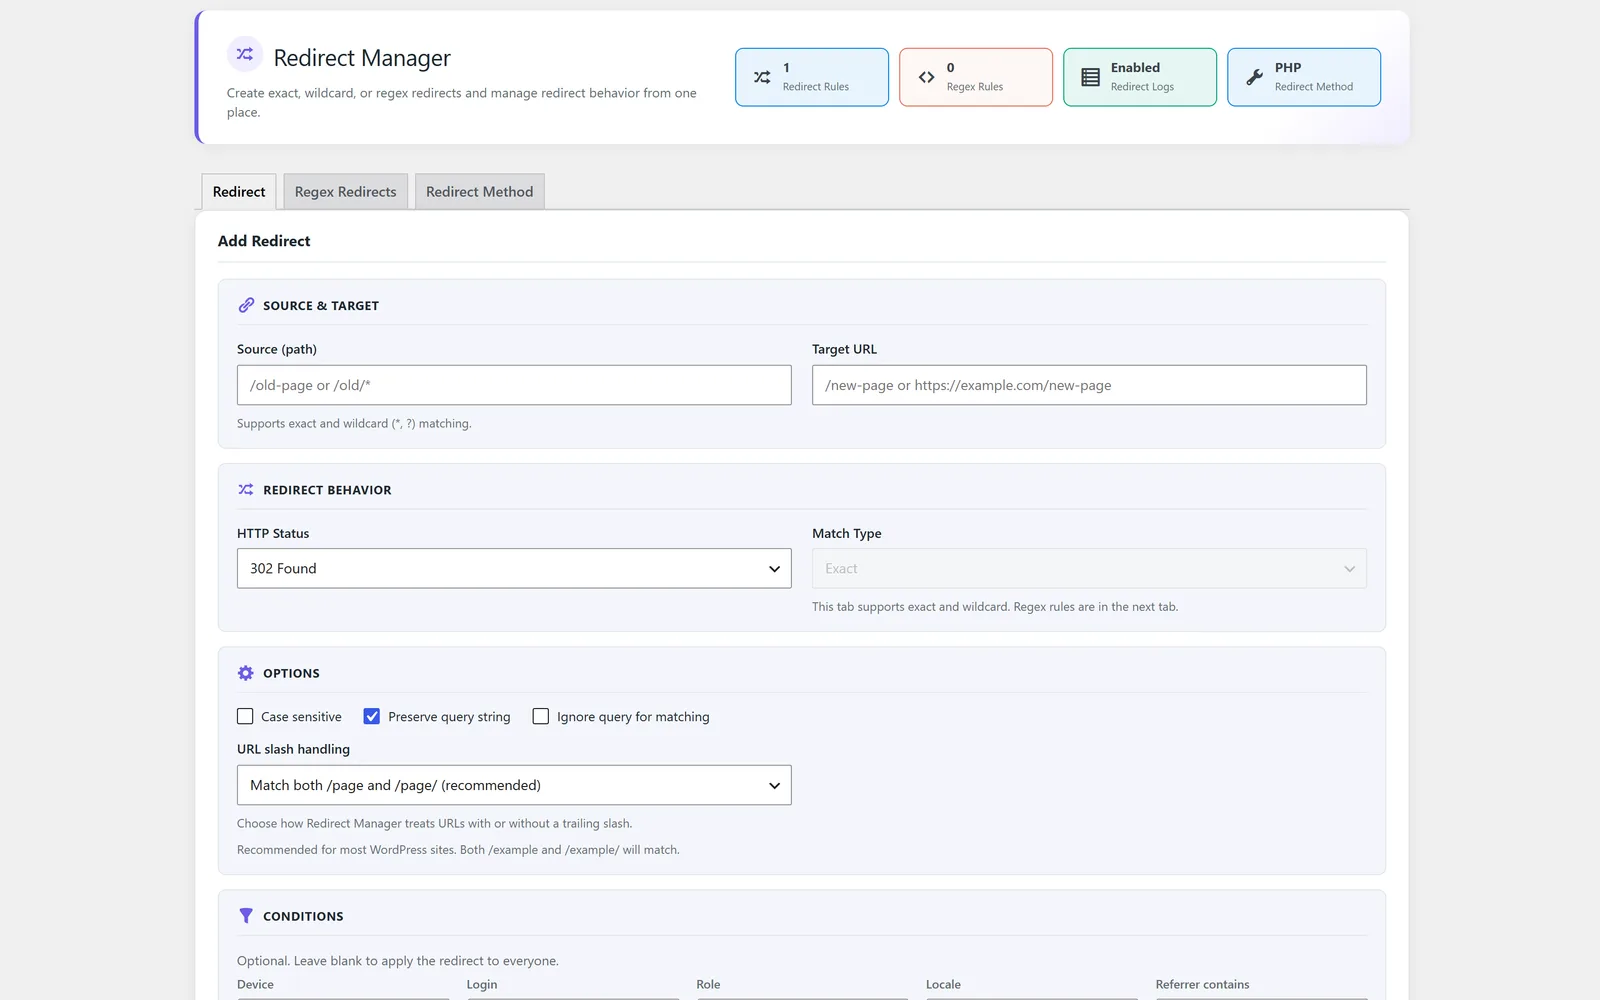
Task: Open the URL slash handling dropdown
Action: point(514,785)
